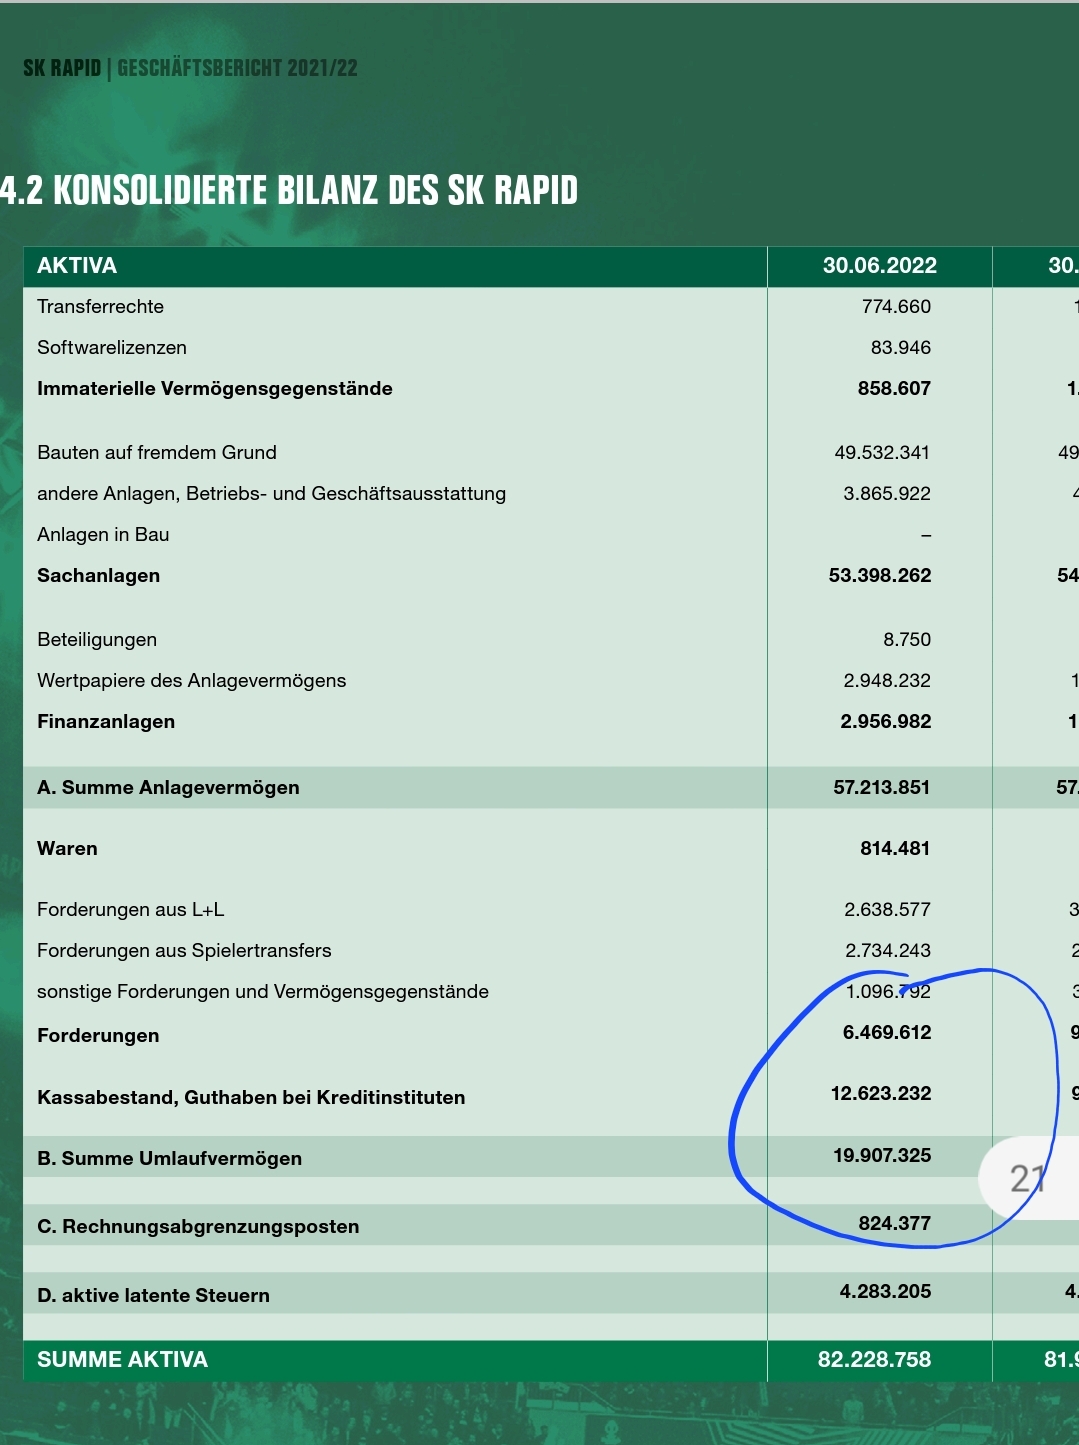Click the value '824.377'
Viewport: 1079px width, 1445px height.
[895, 1224]
